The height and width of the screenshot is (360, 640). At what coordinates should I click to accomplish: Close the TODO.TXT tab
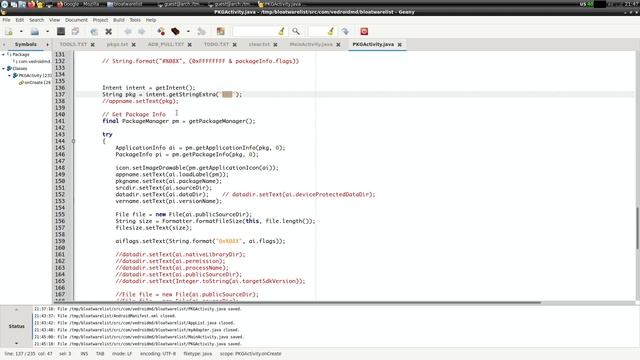pyautogui.click(x=235, y=44)
